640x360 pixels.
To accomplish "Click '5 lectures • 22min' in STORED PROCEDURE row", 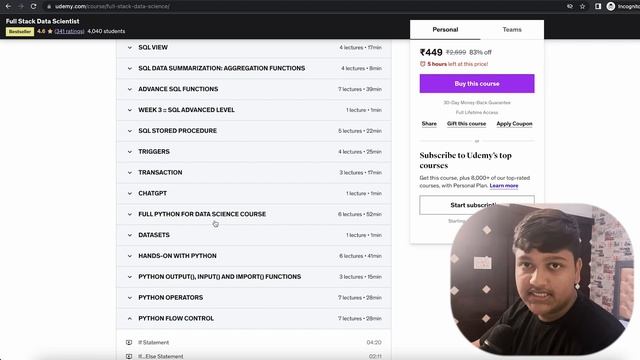I will pyautogui.click(x=360, y=131).
